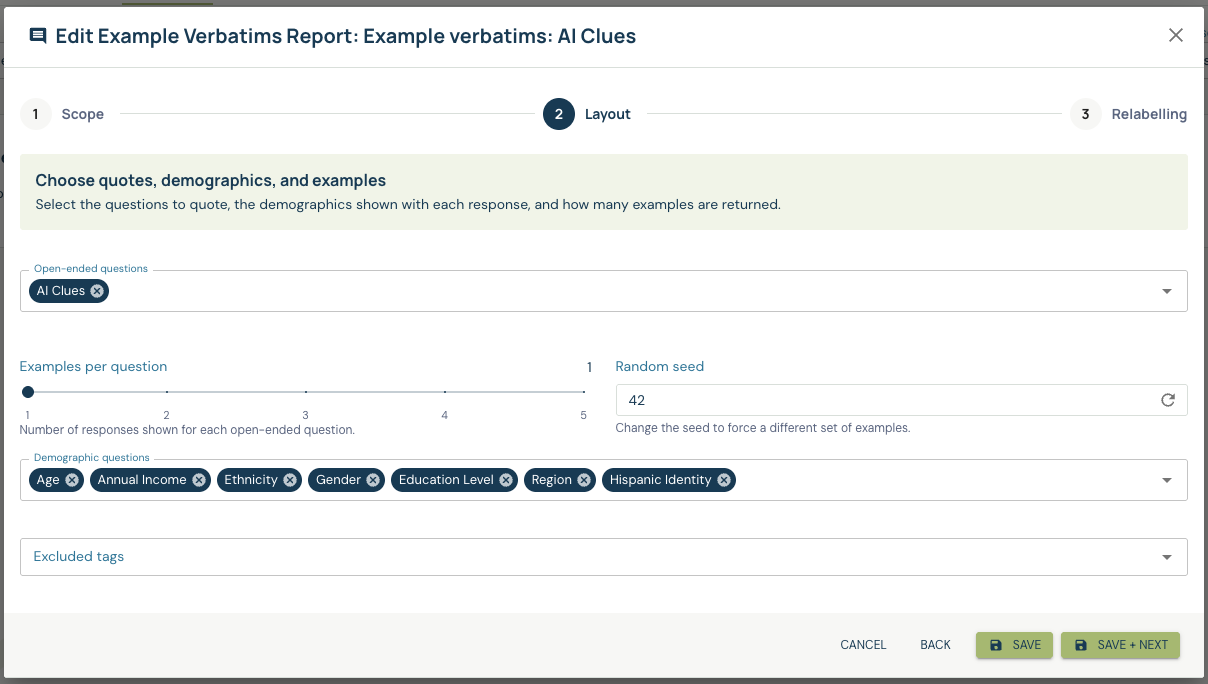Click the report comment icon in title
1208x684 pixels.
point(38,36)
